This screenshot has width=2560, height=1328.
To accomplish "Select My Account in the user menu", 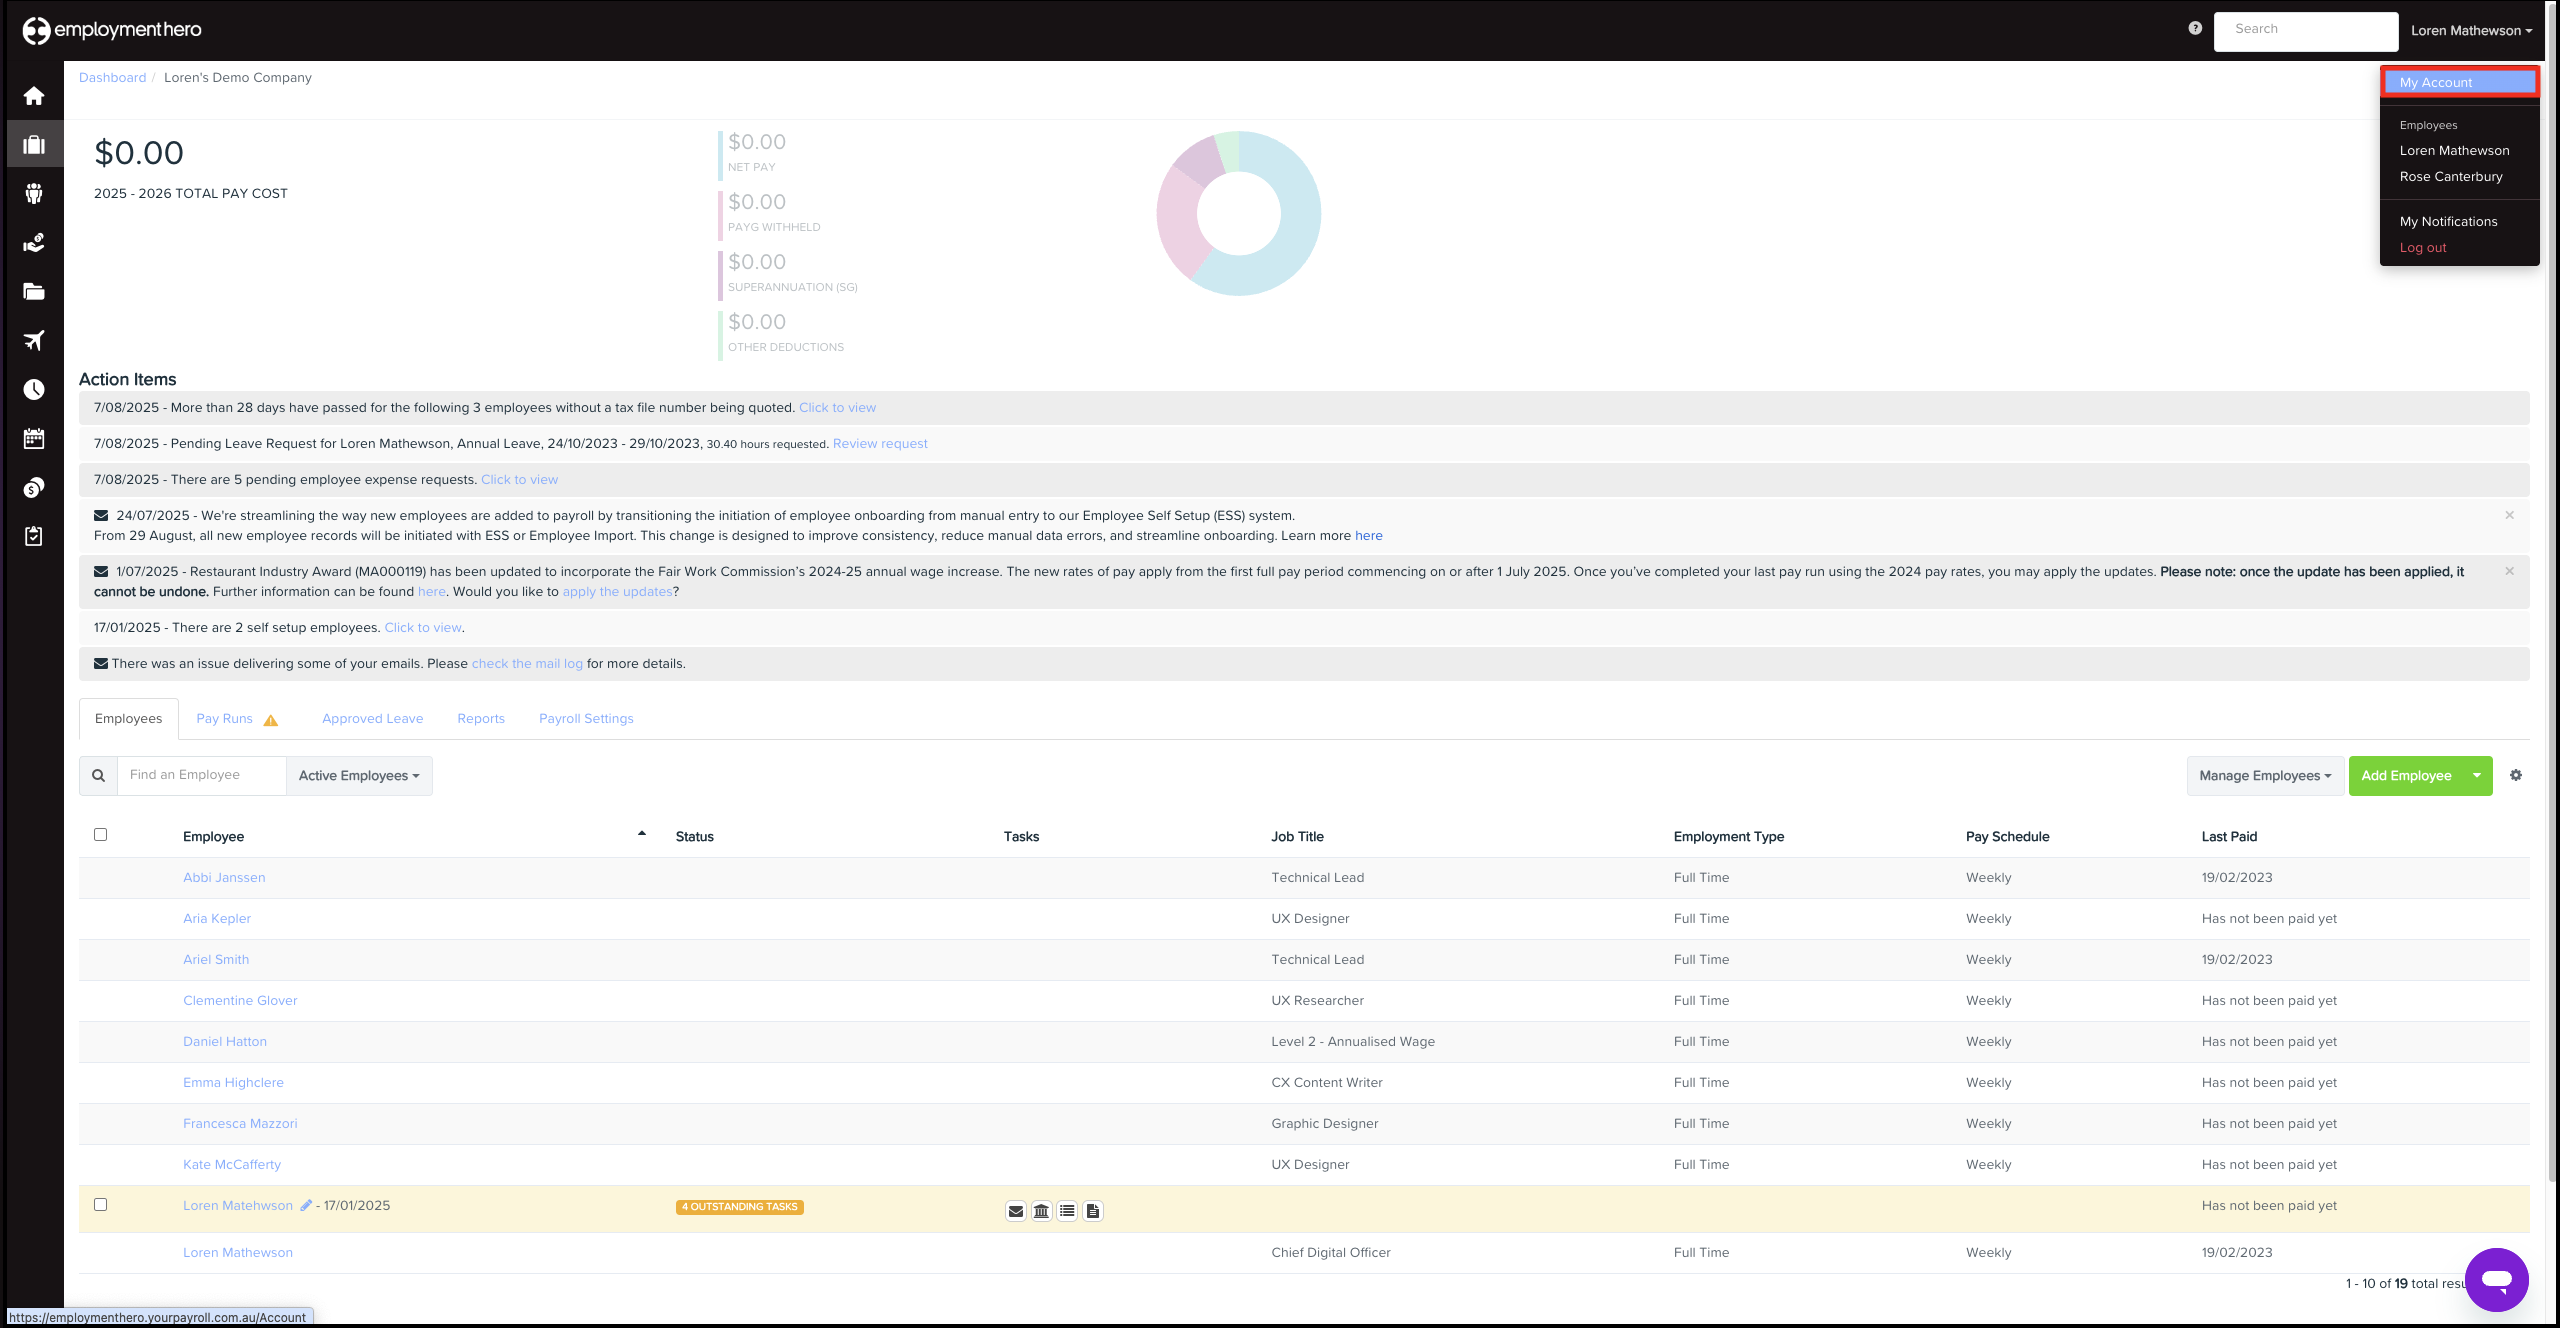I will [x=2434, y=82].
